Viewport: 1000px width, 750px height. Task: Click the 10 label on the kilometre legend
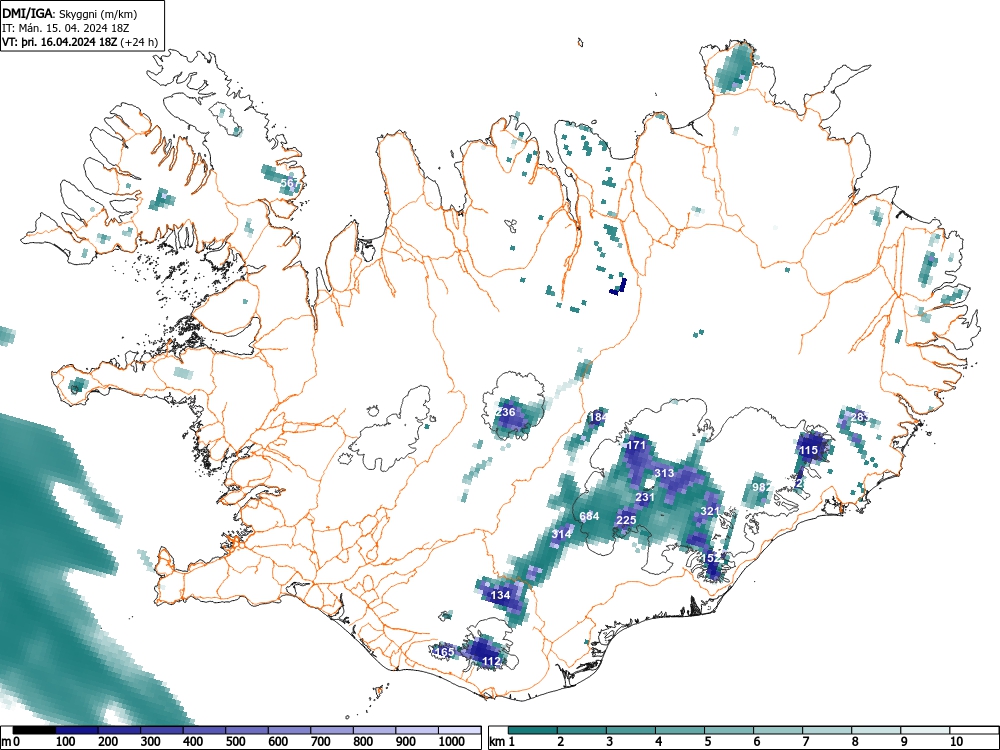pos(956,742)
